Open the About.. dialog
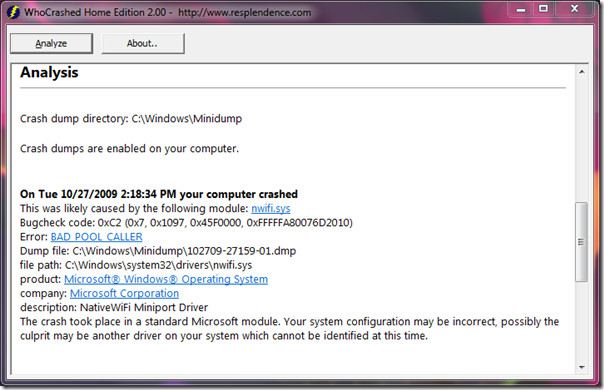Screen dimensions: 604x390 click(143, 43)
